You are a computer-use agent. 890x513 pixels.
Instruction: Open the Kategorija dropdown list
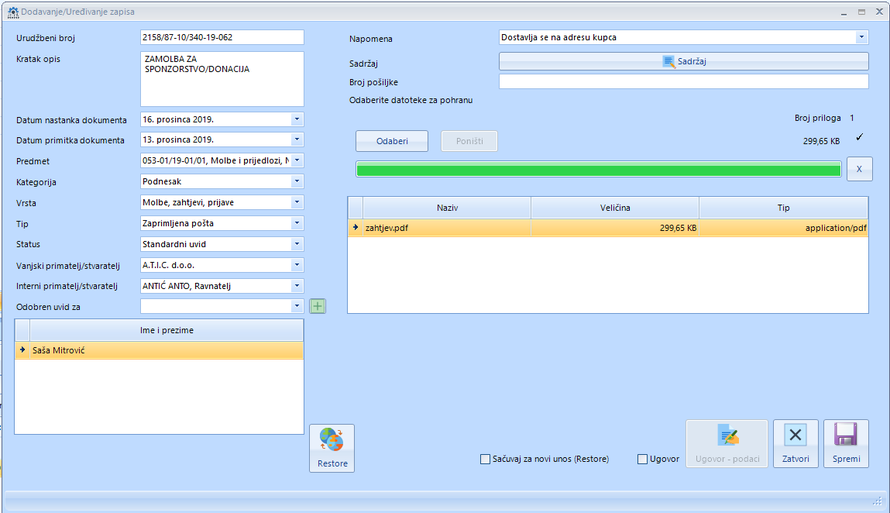pos(297,182)
